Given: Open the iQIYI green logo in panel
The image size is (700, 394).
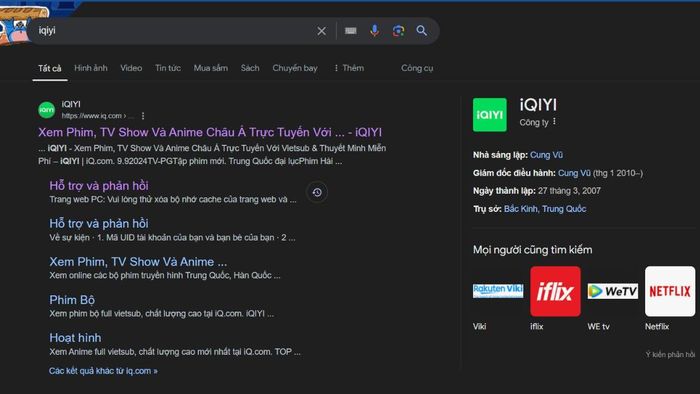Looking at the screenshot, I should click(490, 115).
